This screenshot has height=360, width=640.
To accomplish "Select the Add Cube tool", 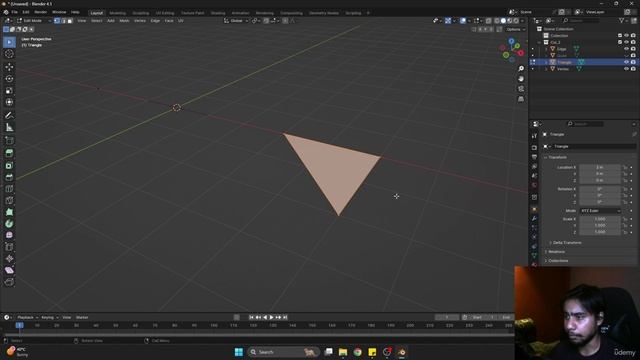I will (9, 141).
